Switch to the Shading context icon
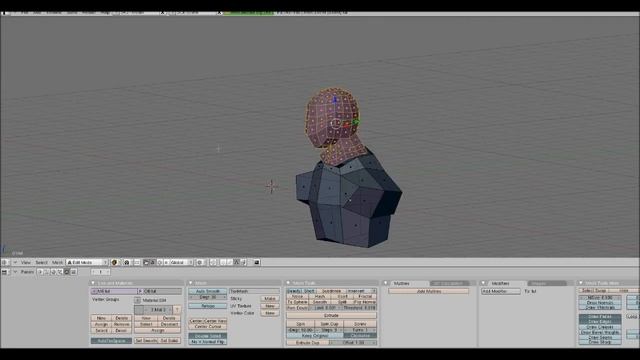The image size is (640, 360). (x=53, y=272)
